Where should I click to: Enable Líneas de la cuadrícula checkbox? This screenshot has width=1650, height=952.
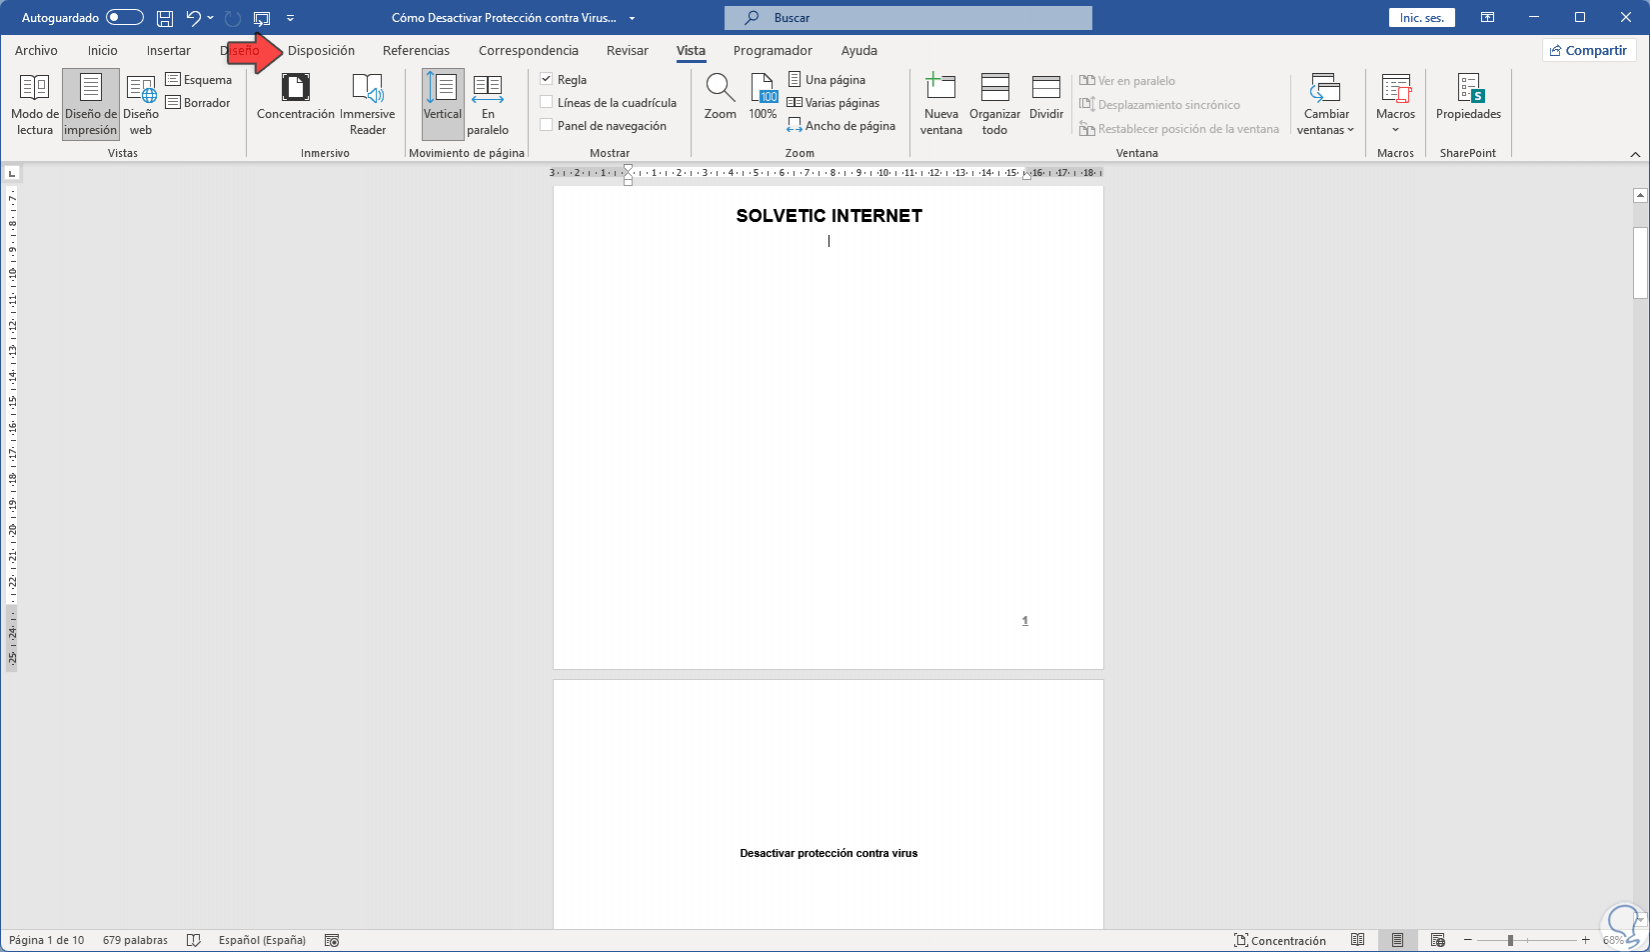coord(546,102)
